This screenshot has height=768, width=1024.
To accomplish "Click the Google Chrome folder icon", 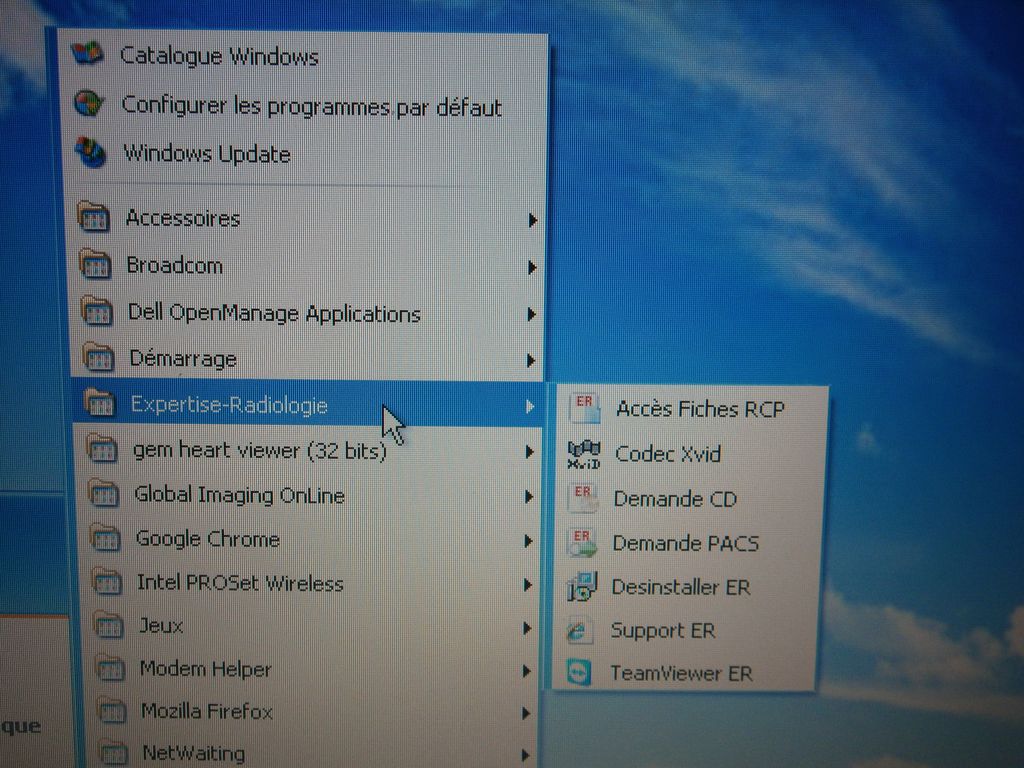I will coord(105,537).
